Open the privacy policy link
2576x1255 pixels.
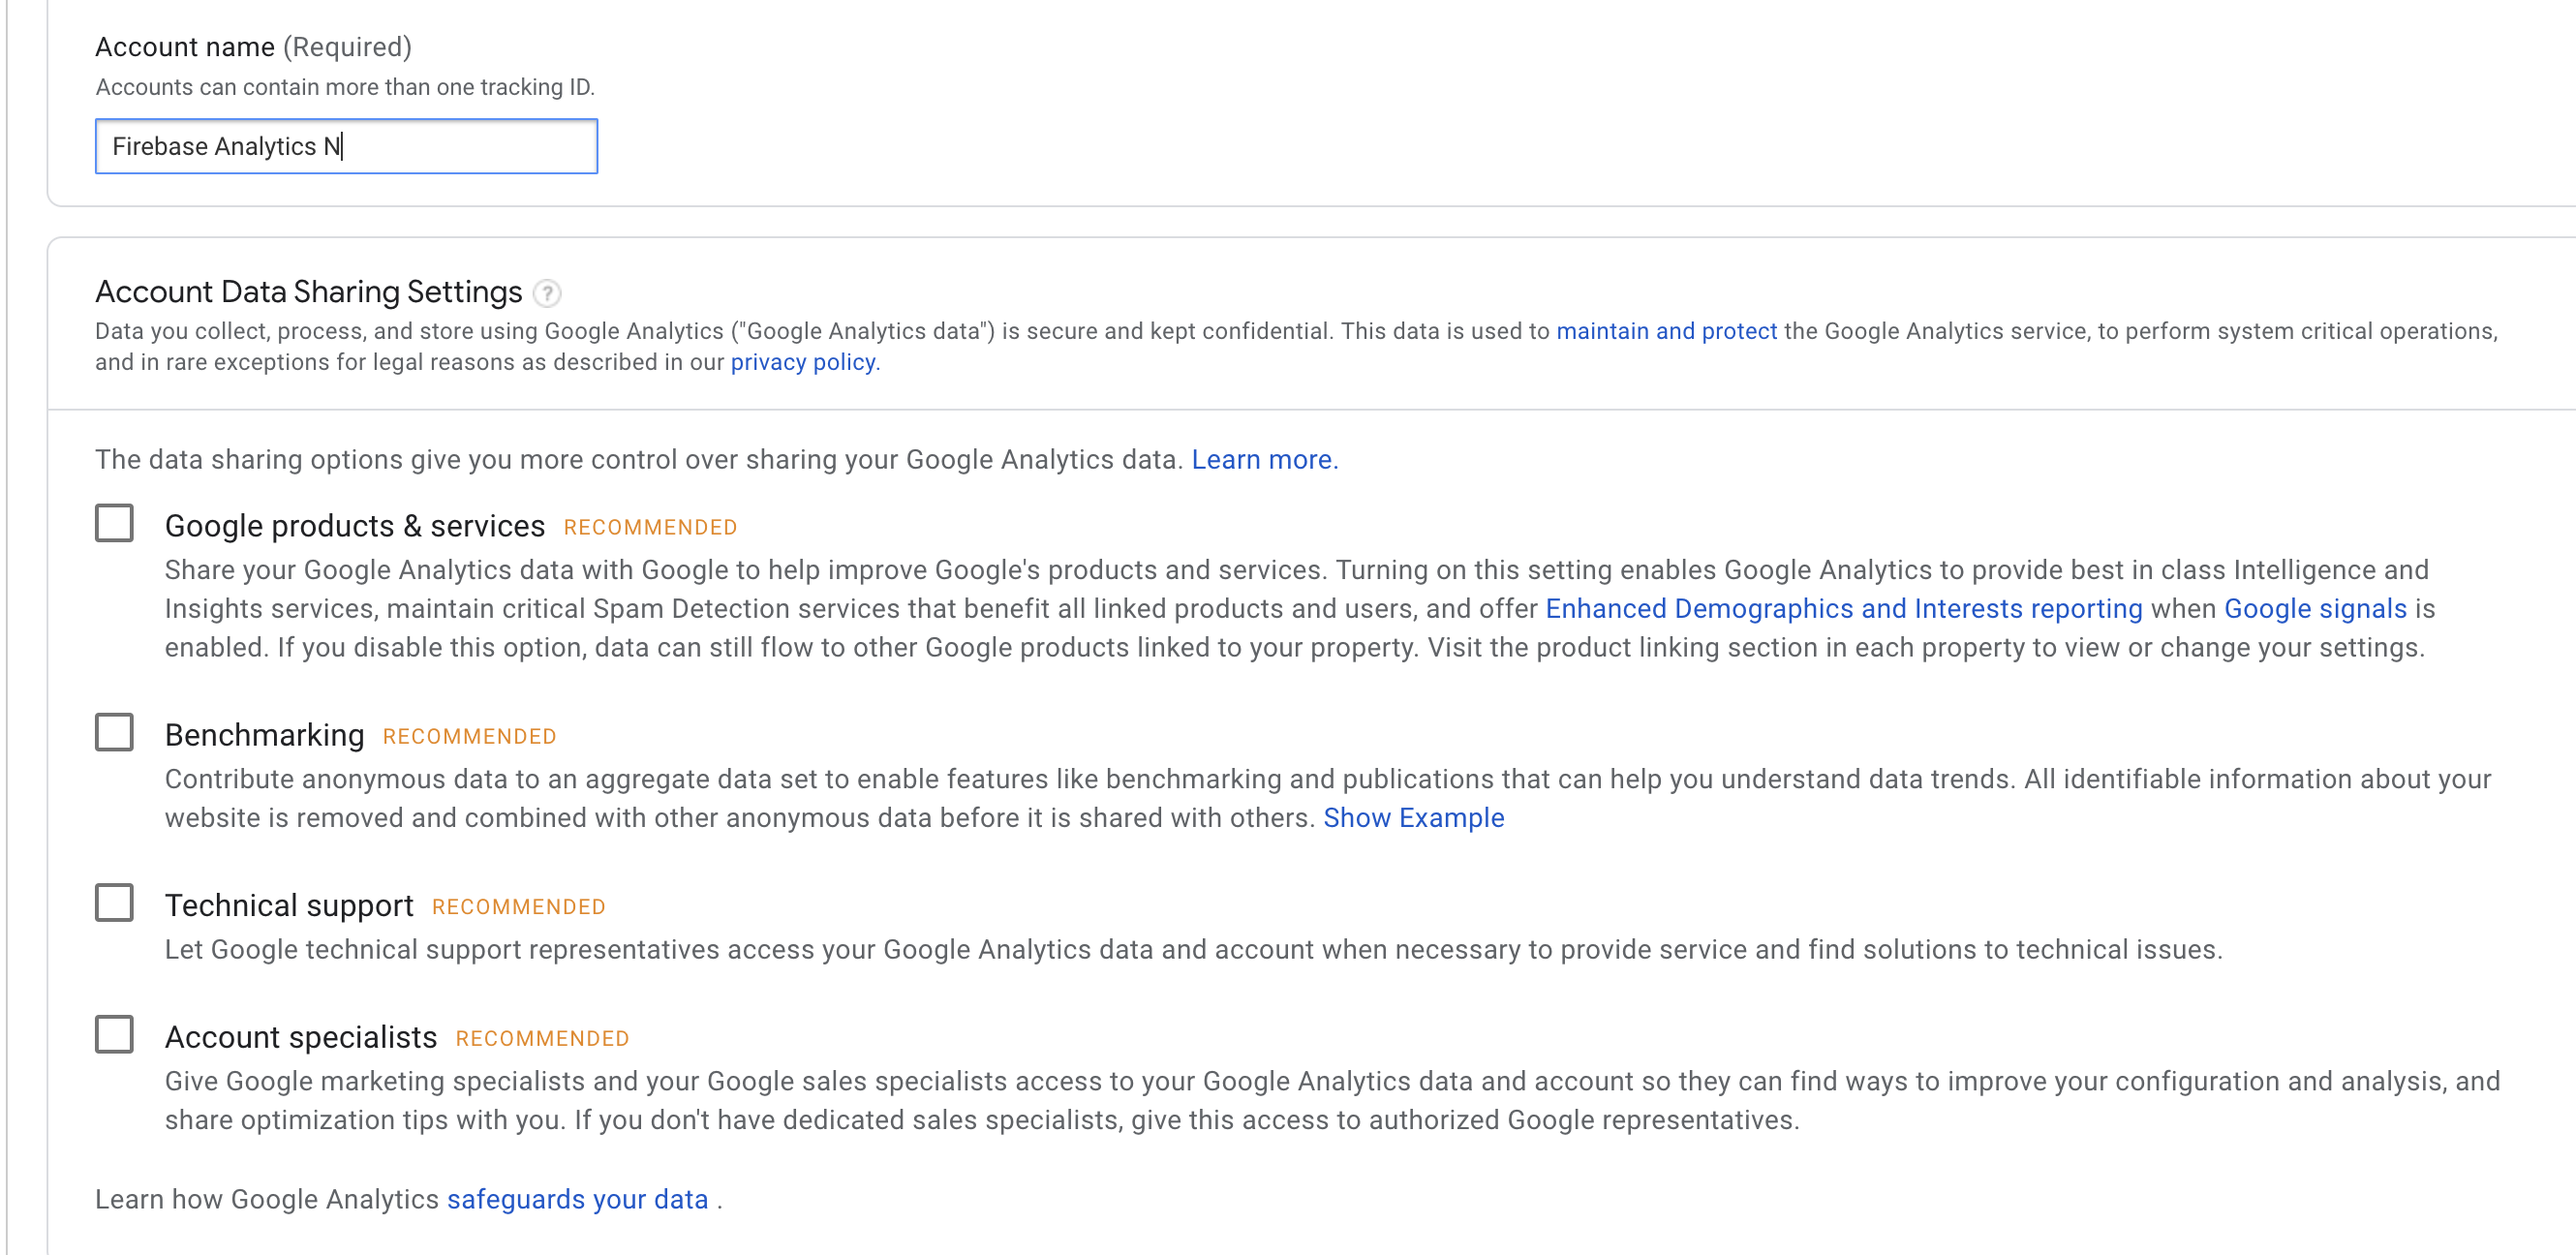click(802, 362)
